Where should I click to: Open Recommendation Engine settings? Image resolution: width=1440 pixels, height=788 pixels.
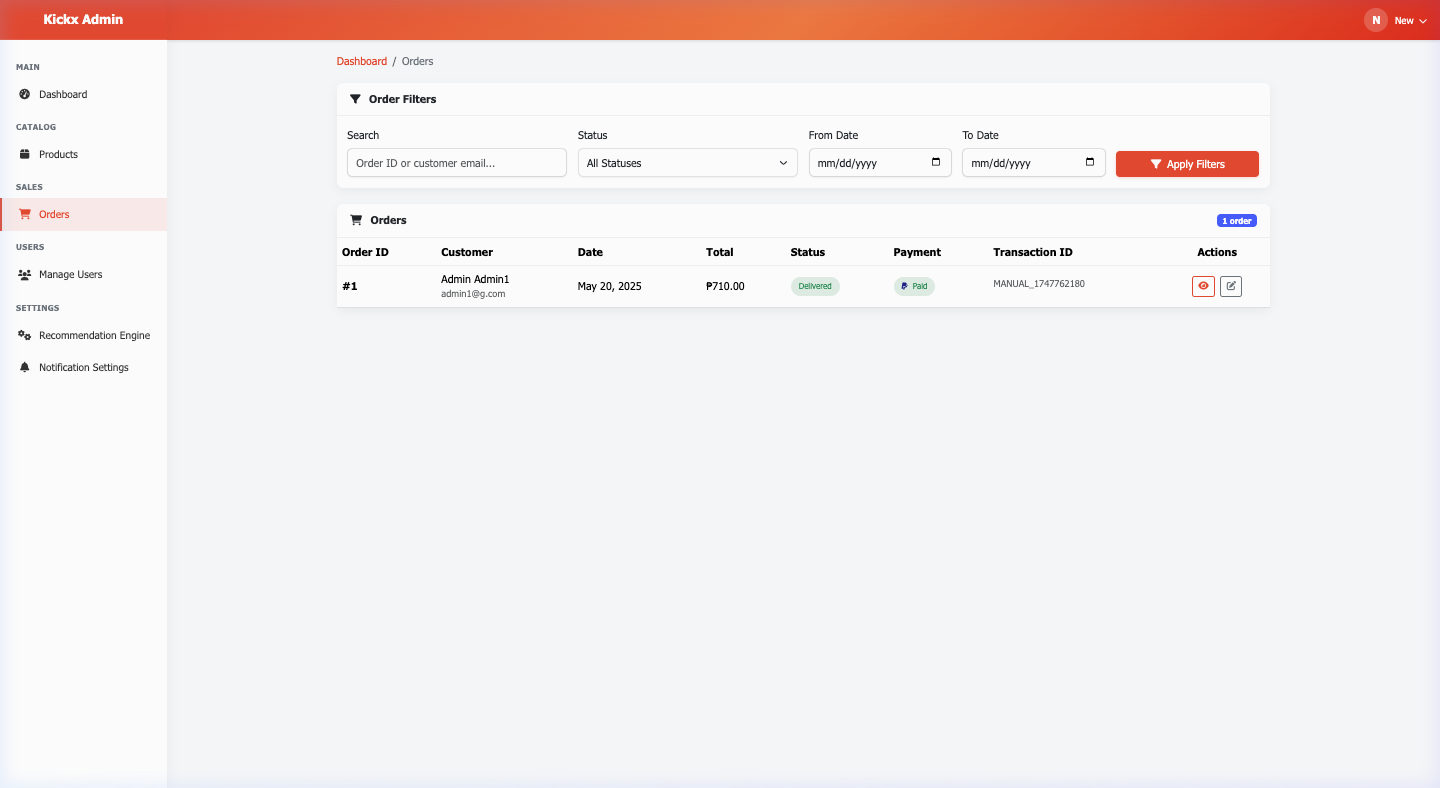pos(83,335)
